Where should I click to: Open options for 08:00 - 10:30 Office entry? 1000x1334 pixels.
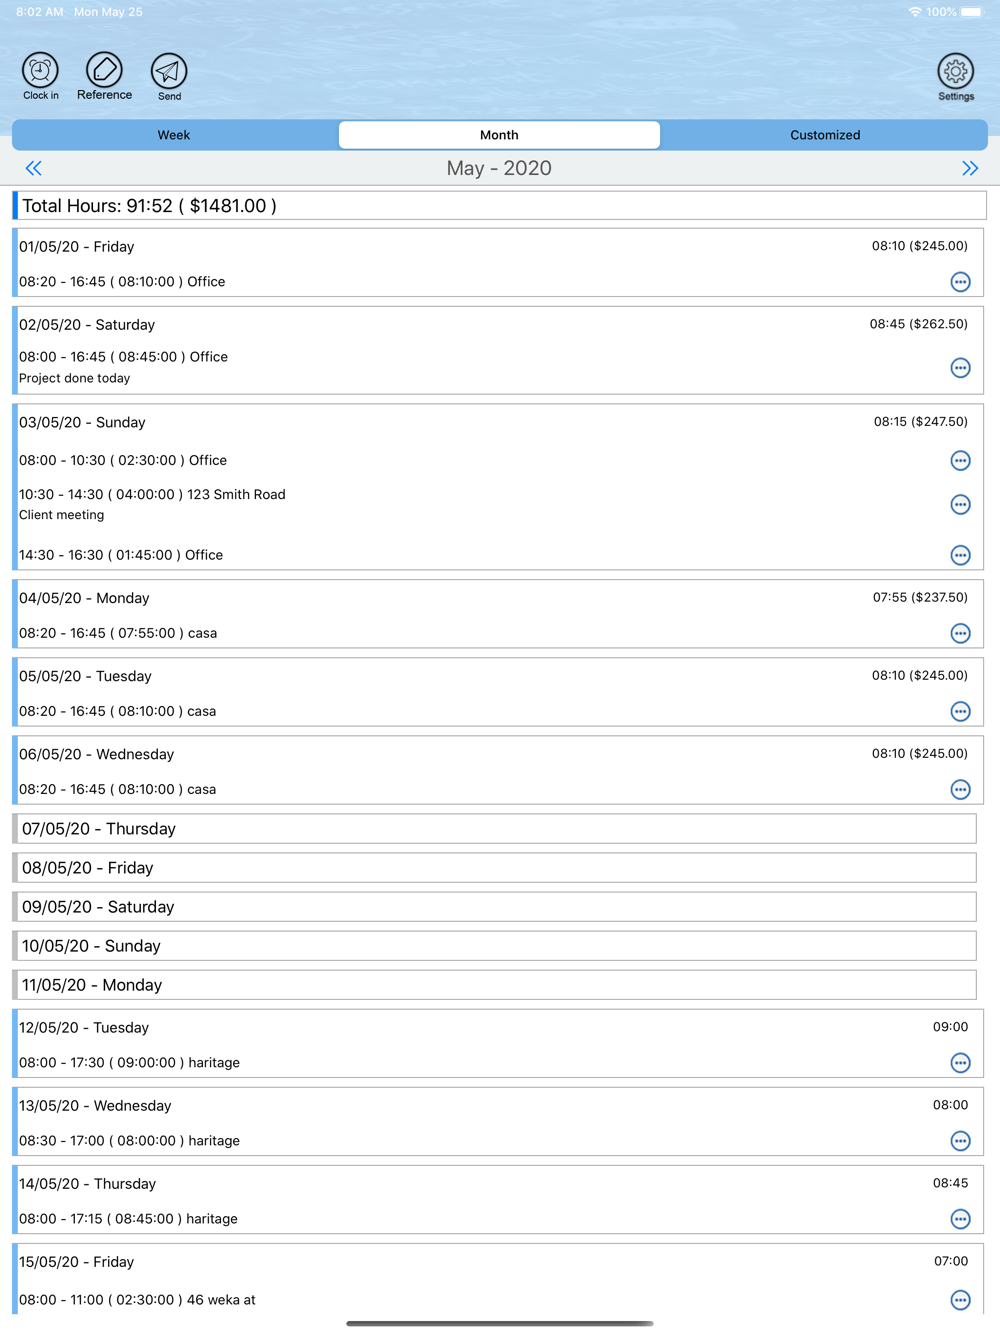[x=960, y=461]
